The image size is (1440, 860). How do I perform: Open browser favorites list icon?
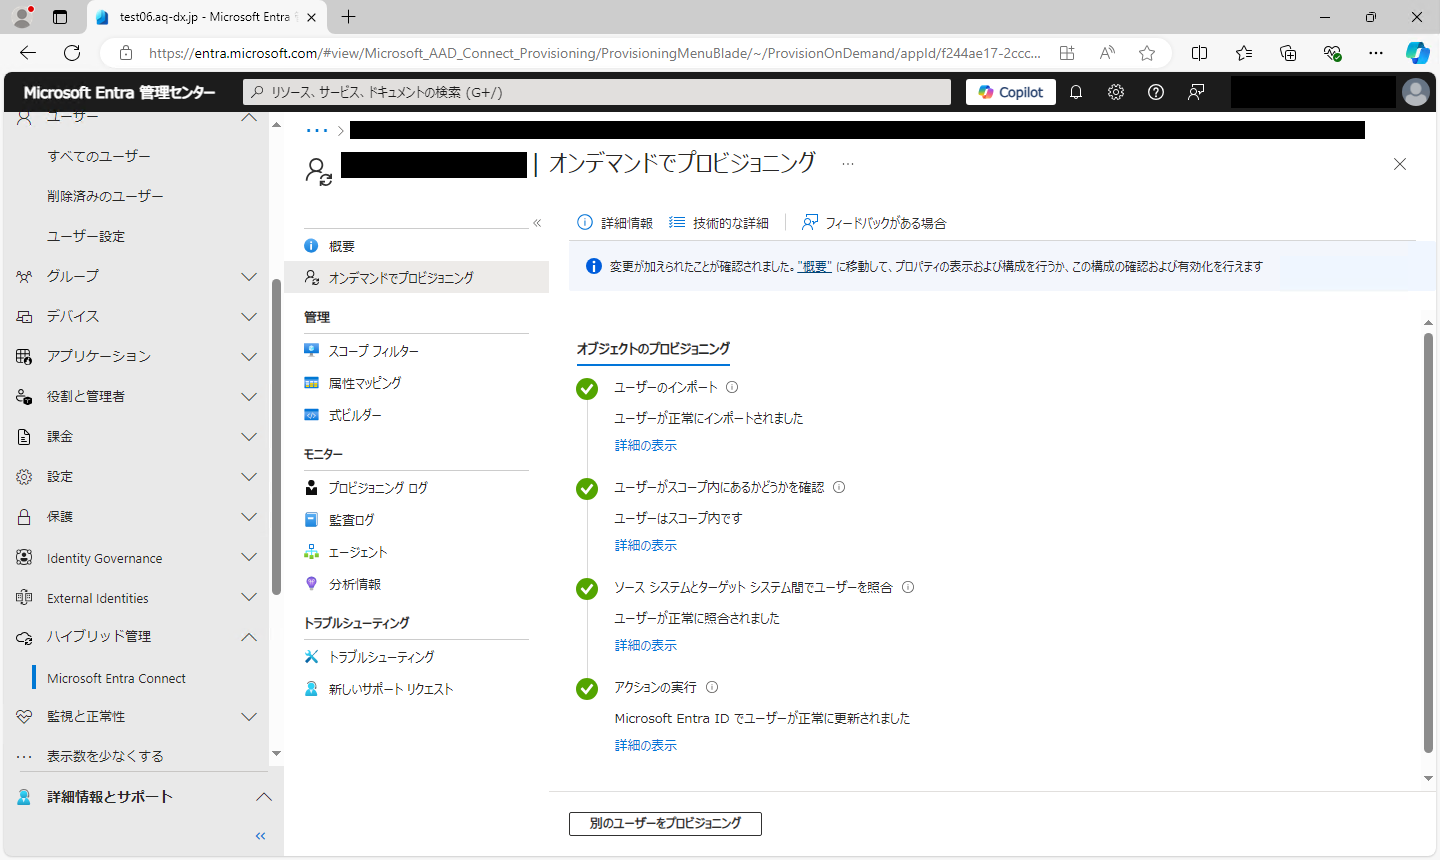(x=1244, y=53)
